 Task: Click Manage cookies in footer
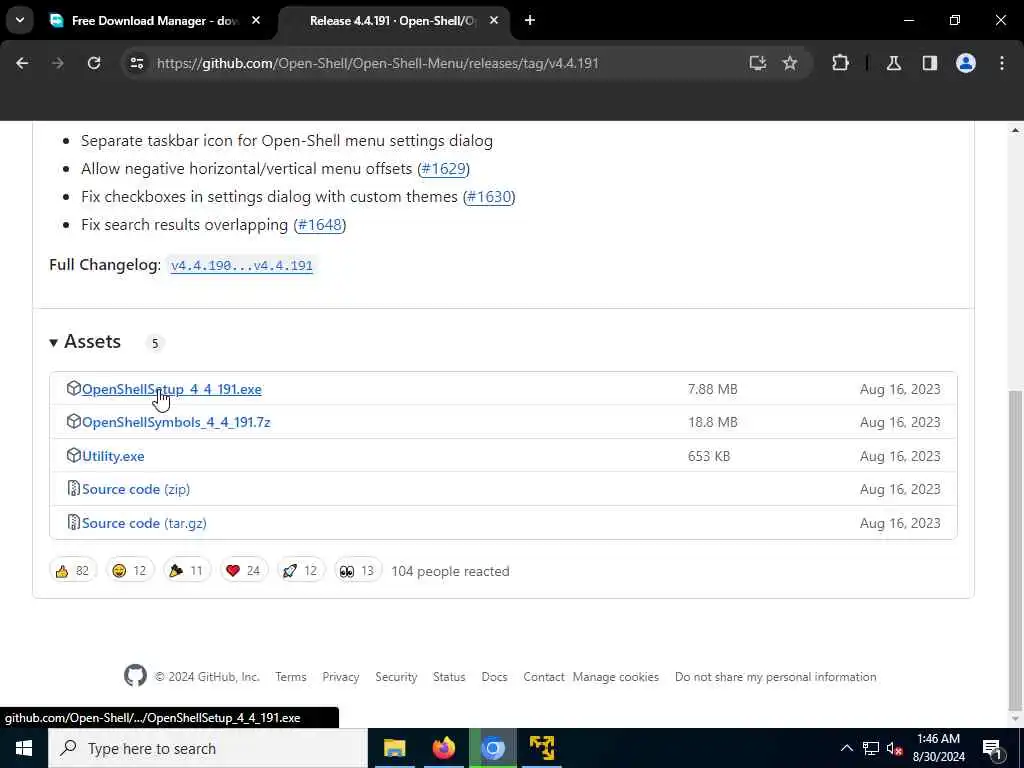616,677
